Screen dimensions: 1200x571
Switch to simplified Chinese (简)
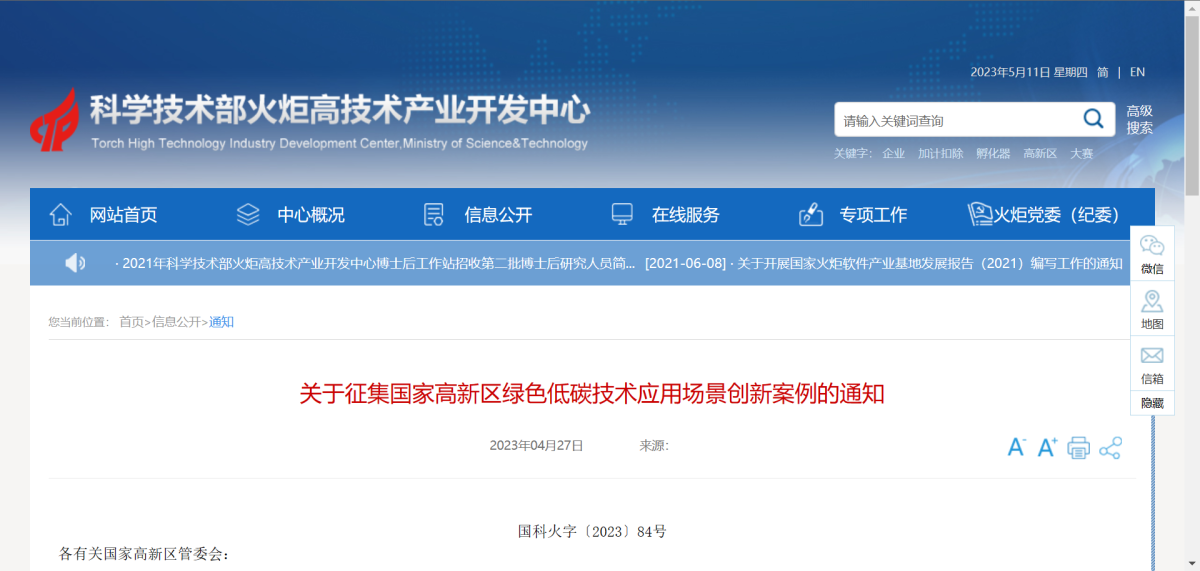[1102, 72]
